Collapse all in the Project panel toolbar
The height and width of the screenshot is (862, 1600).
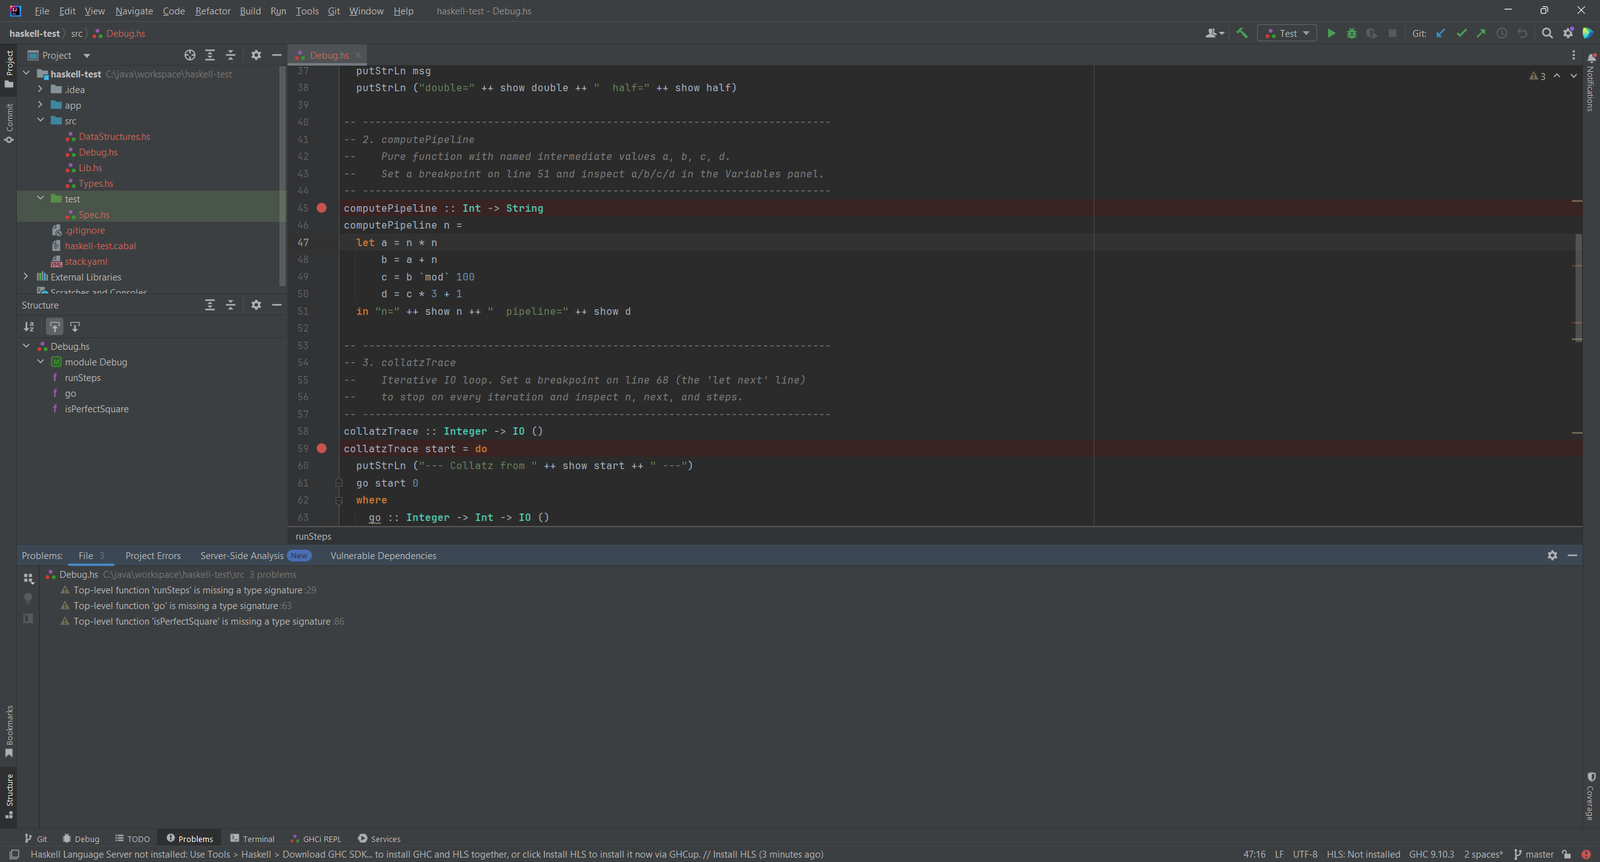(x=231, y=55)
